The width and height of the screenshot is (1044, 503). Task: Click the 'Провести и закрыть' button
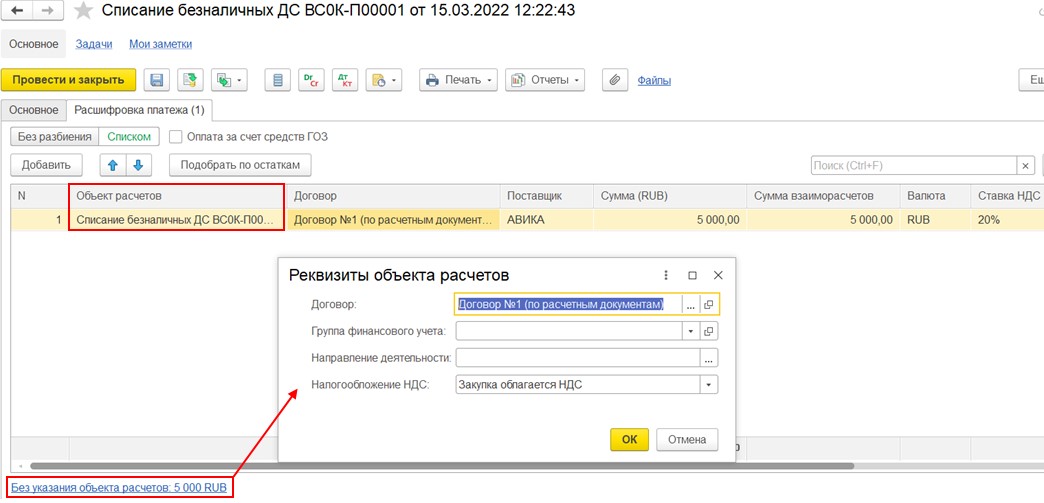pos(68,80)
